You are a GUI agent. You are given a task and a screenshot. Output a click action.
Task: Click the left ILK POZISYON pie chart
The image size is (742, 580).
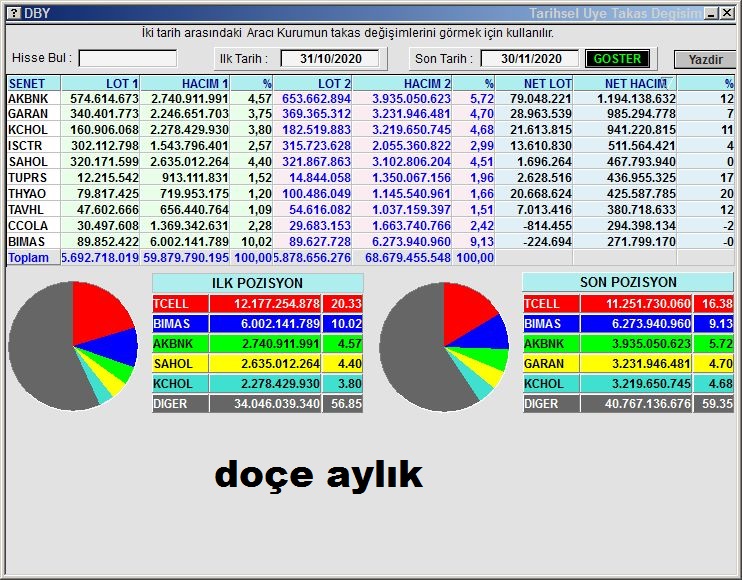(x=73, y=346)
